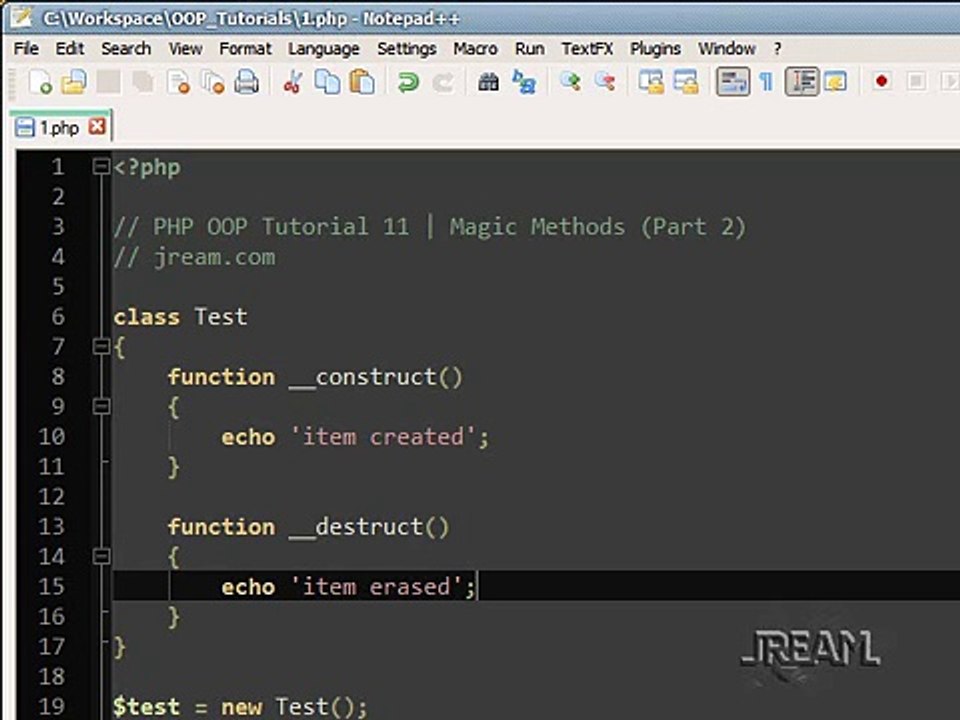Open the Plugins menu

pos(655,48)
